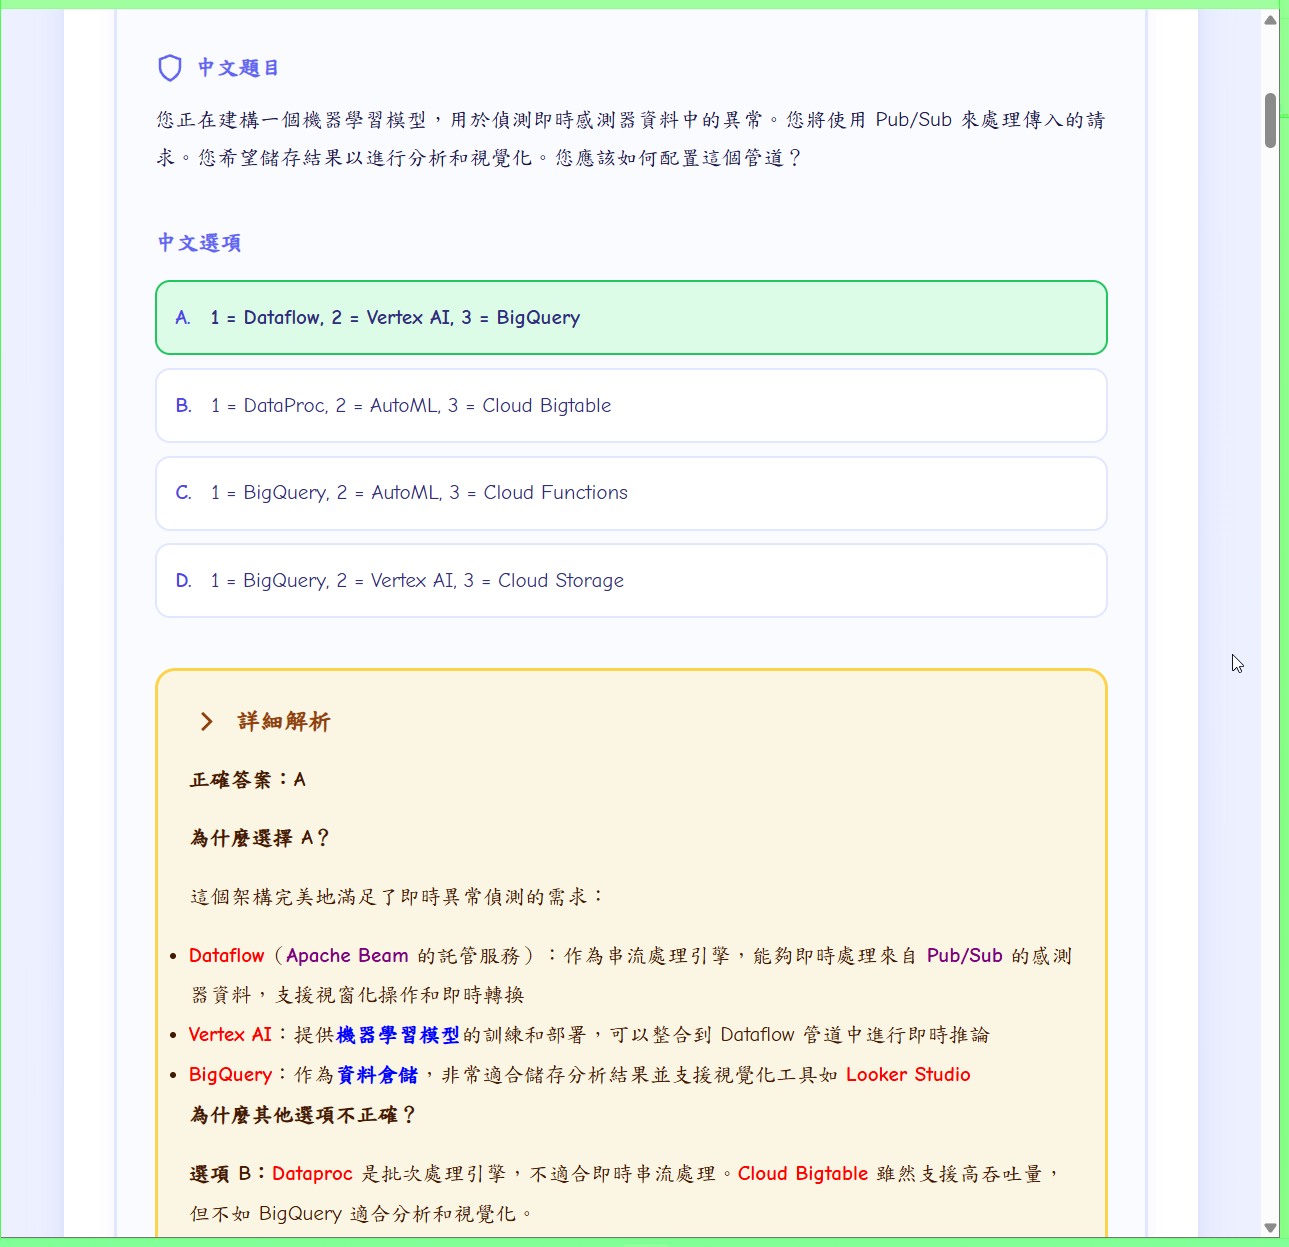Click the 為什麼其他選項不正確？ heading
The height and width of the screenshot is (1247, 1289).
303,1115
